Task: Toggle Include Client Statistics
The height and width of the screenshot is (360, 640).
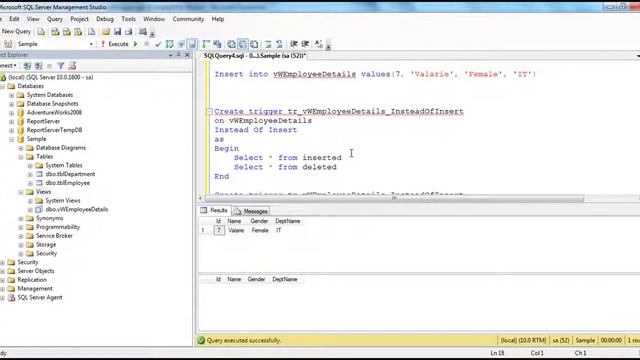Action: point(218,44)
